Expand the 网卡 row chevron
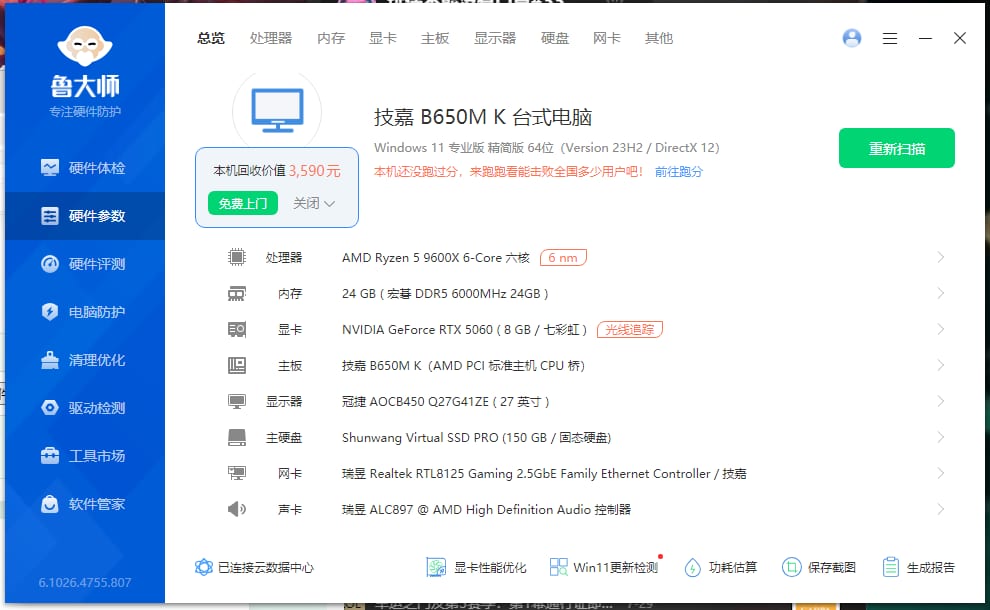The image size is (990, 610). (941, 474)
